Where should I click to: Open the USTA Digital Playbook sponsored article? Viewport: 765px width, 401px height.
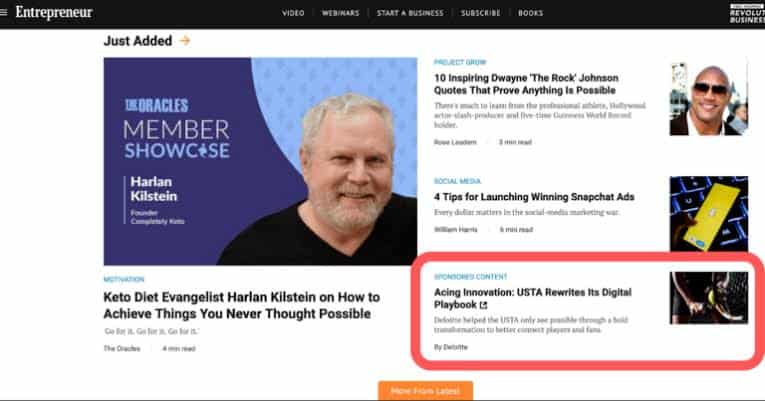coord(533,299)
